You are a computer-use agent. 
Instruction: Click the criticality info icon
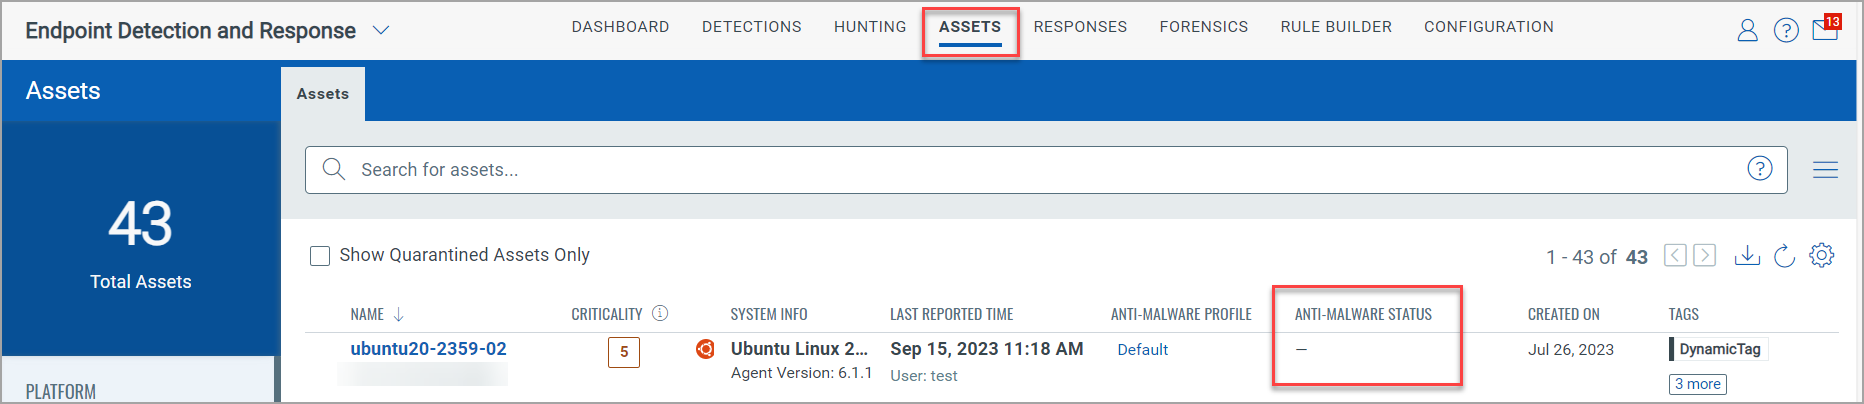pyautogui.click(x=660, y=313)
